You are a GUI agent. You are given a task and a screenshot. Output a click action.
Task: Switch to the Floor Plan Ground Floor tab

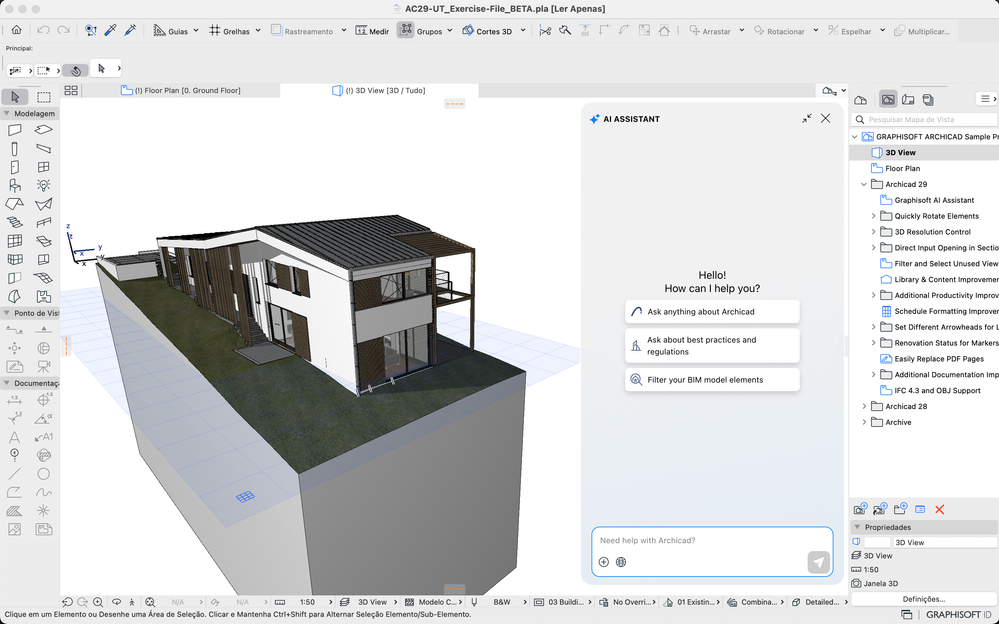click(x=180, y=91)
